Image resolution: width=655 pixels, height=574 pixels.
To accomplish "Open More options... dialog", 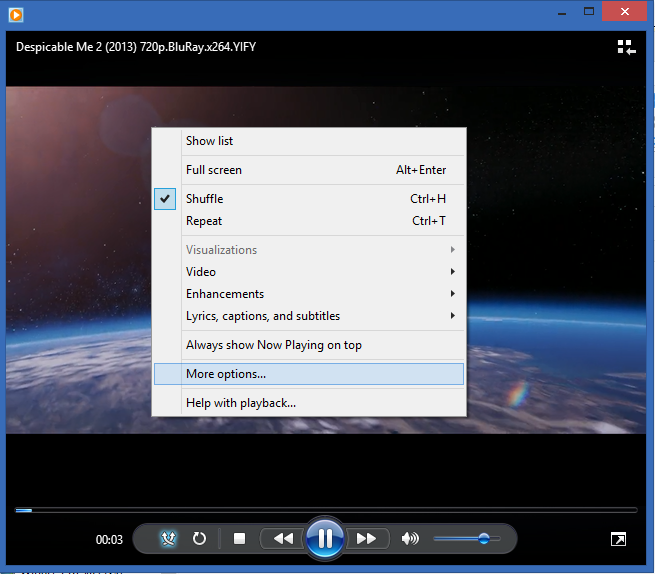I will pos(309,374).
